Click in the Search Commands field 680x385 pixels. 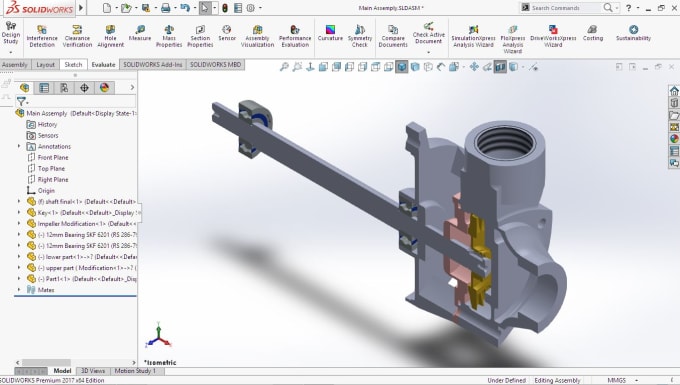click(x=565, y=8)
